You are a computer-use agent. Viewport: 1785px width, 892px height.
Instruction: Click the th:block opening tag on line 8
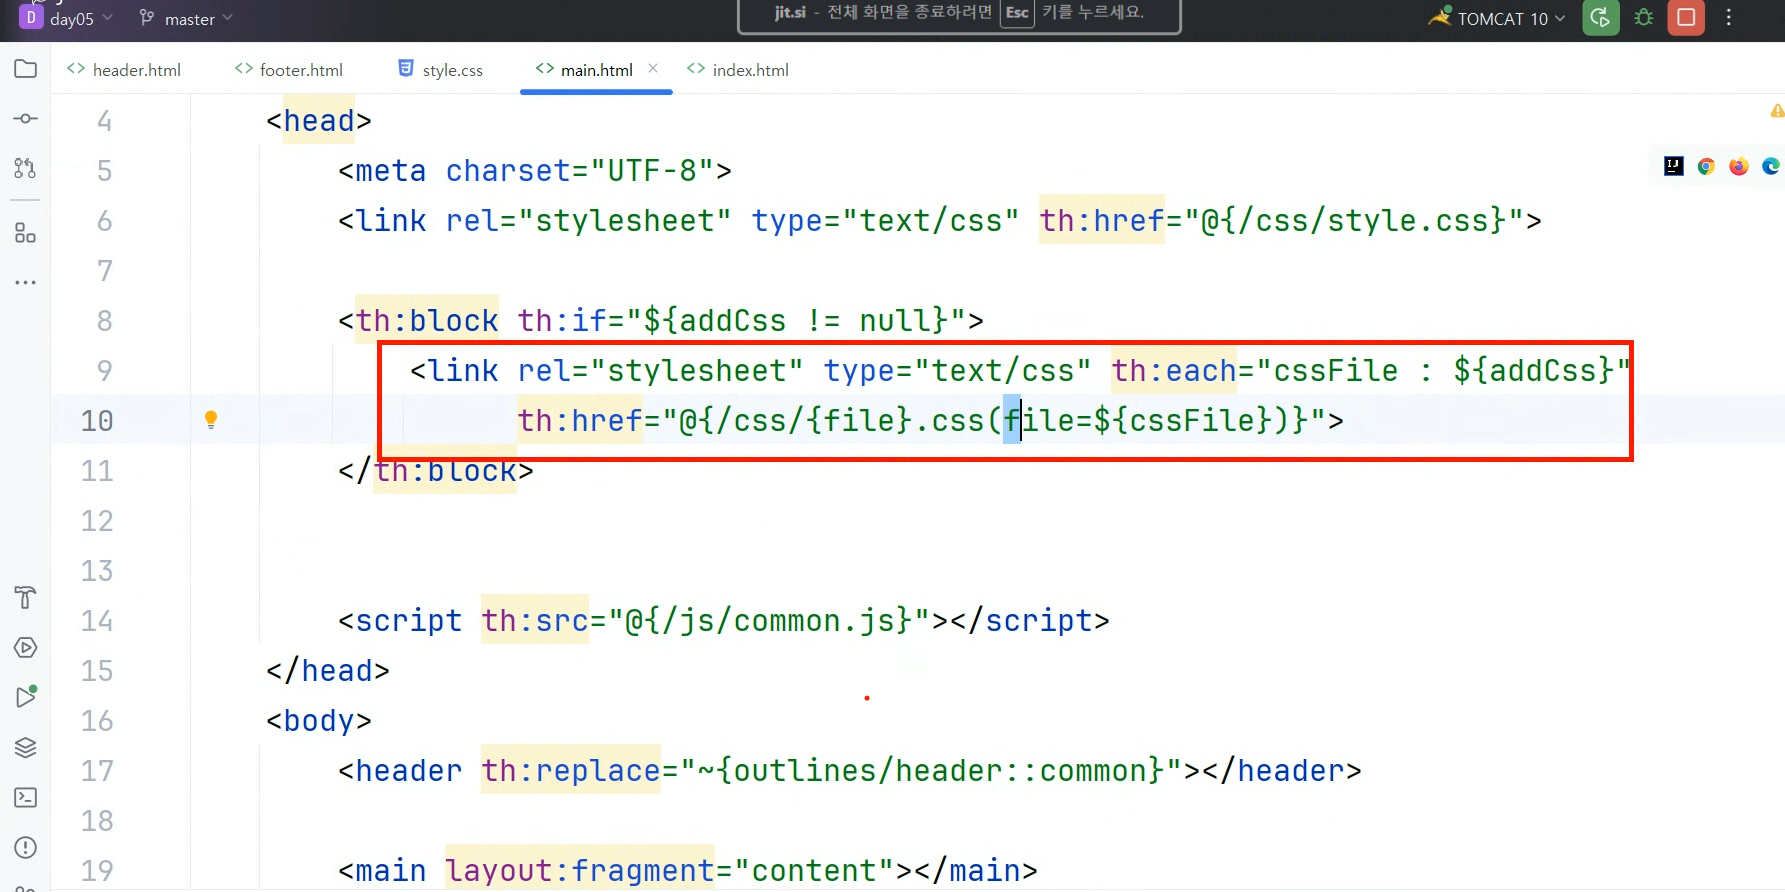(427, 320)
